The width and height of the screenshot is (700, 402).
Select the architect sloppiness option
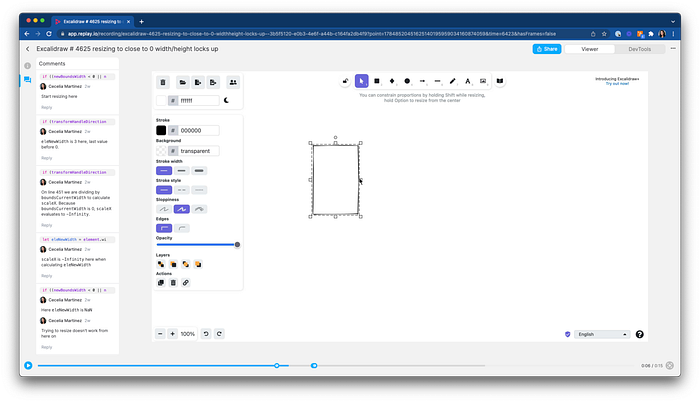(x=164, y=209)
